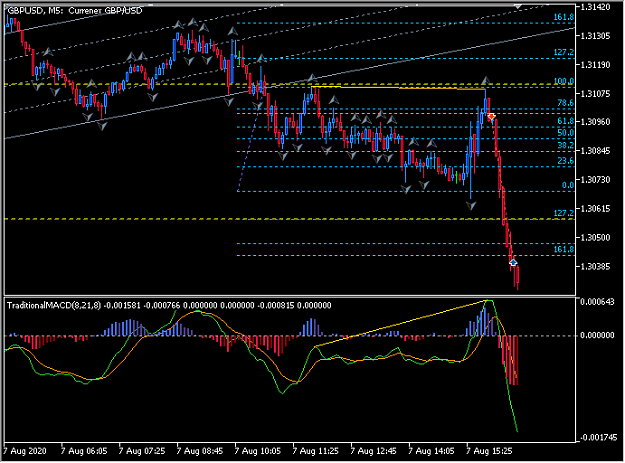Select the yellow divergence trendline in MACD window
The image size is (625, 463).
[403, 323]
